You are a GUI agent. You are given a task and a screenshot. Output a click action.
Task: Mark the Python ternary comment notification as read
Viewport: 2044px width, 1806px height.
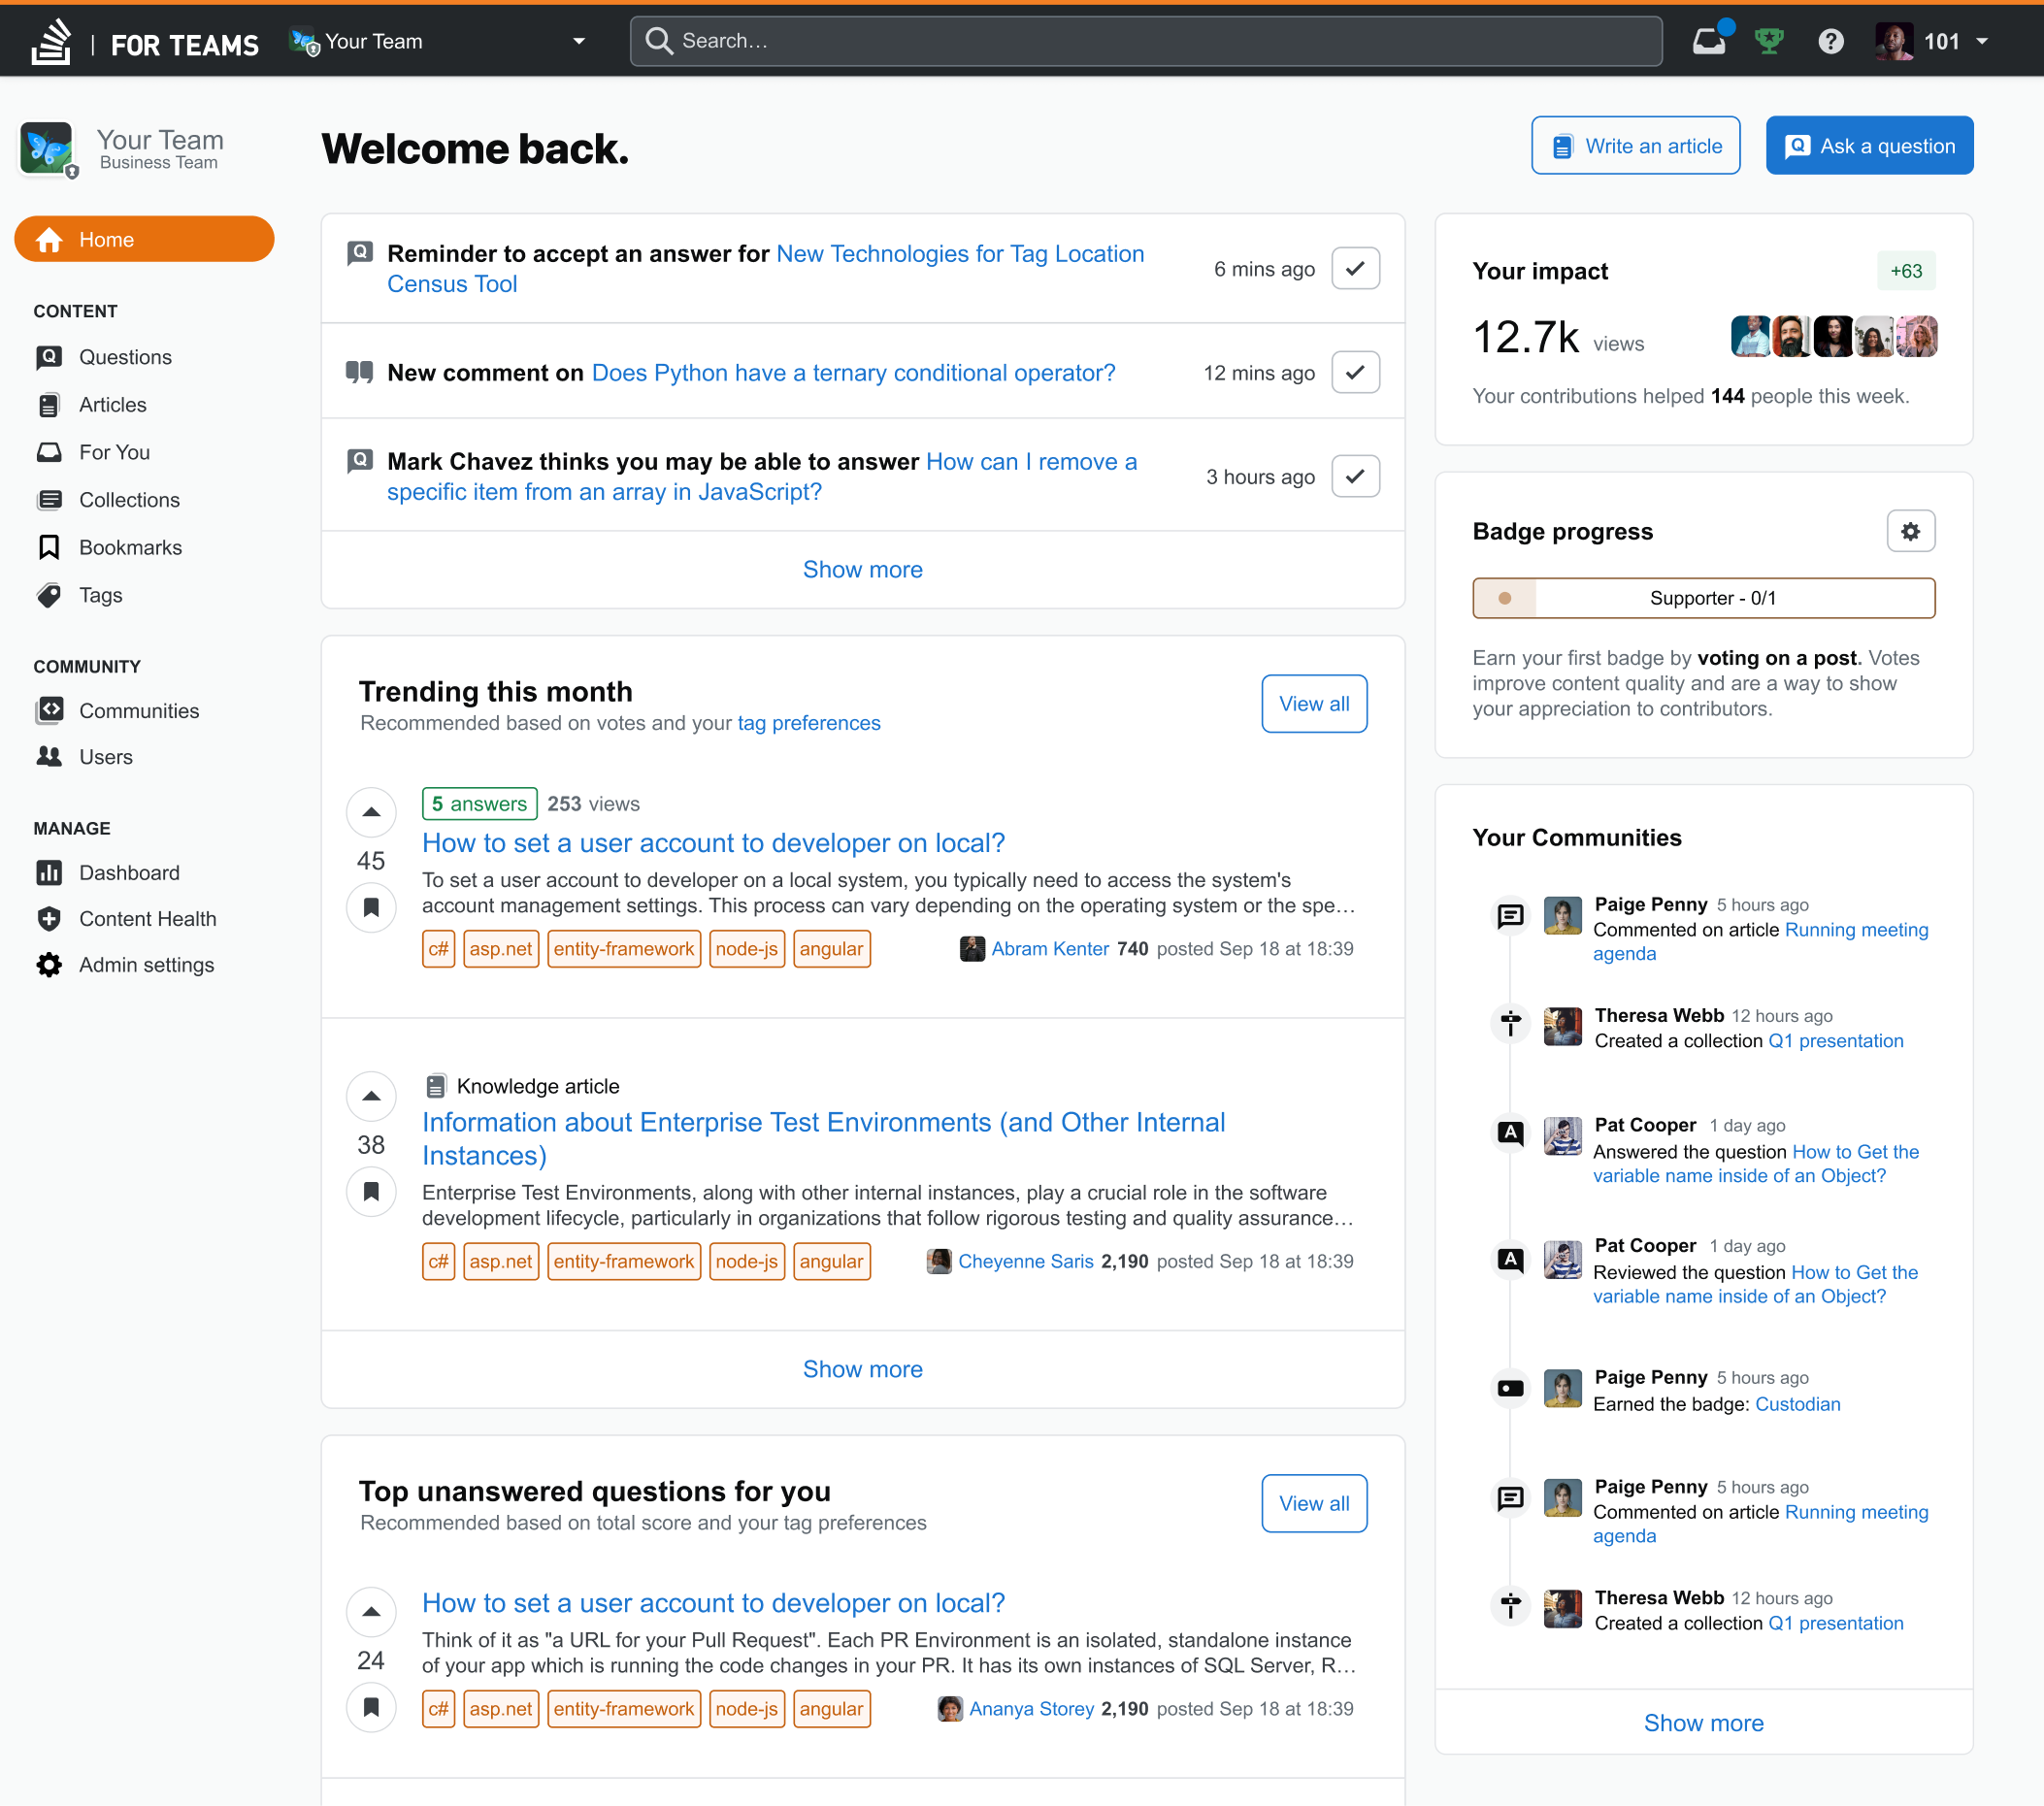[x=1355, y=372]
